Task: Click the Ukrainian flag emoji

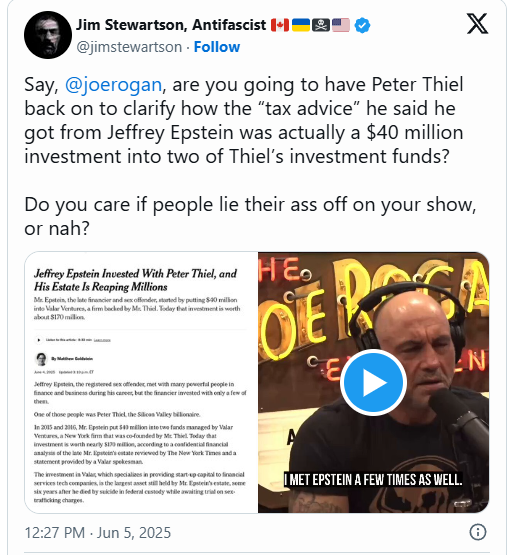Action: tap(301, 25)
